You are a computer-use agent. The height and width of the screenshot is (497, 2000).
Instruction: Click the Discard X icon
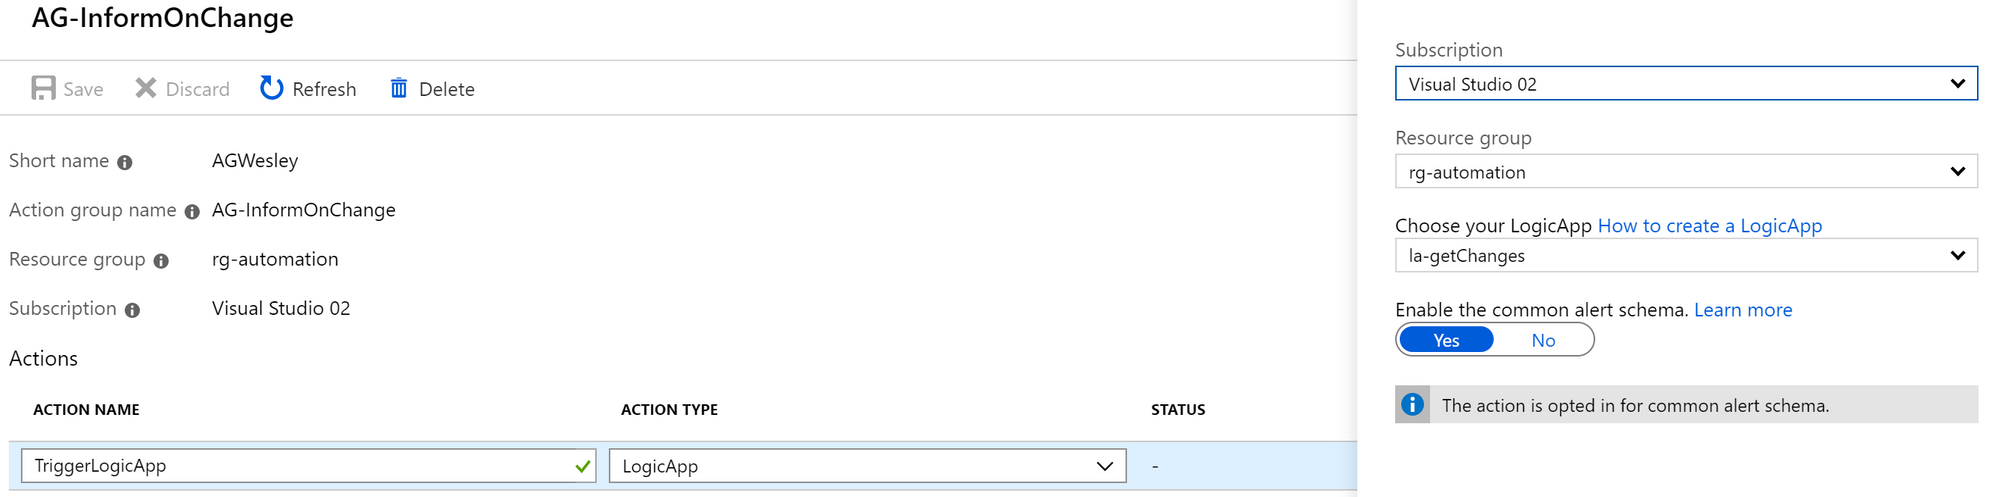(x=146, y=88)
